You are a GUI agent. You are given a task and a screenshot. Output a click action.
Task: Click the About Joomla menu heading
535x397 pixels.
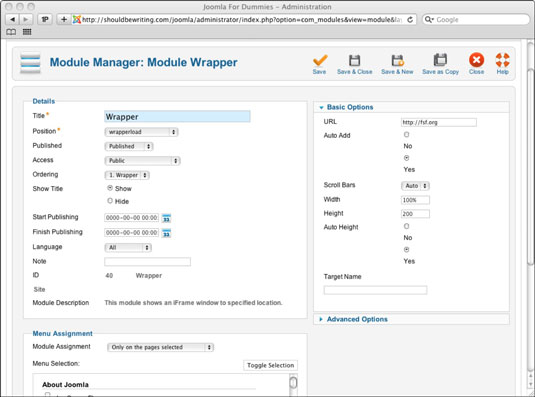65,385
